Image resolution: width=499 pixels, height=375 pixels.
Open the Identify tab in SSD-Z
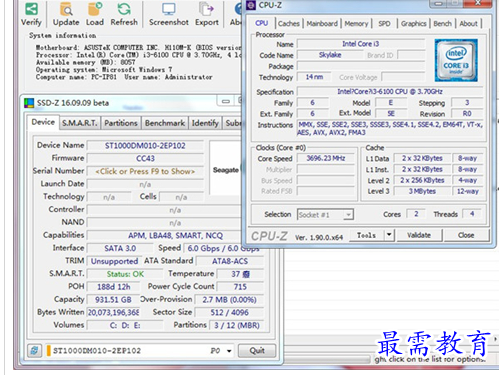click(x=205, y=123)
